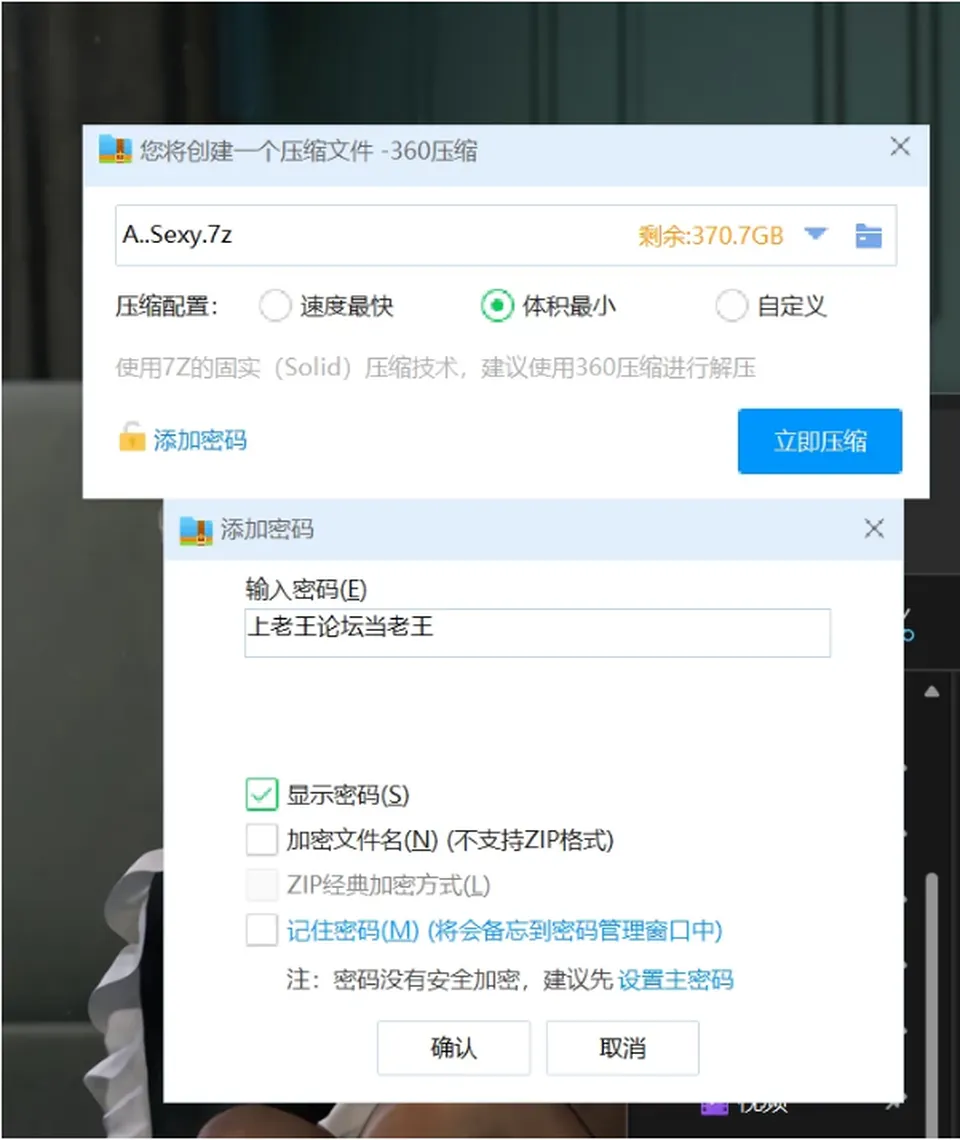This screenshot has width=960, height=1140.
Task: Cancel the password dialog with 取消
Action: pyautogui.click(x=623, y=1048)
